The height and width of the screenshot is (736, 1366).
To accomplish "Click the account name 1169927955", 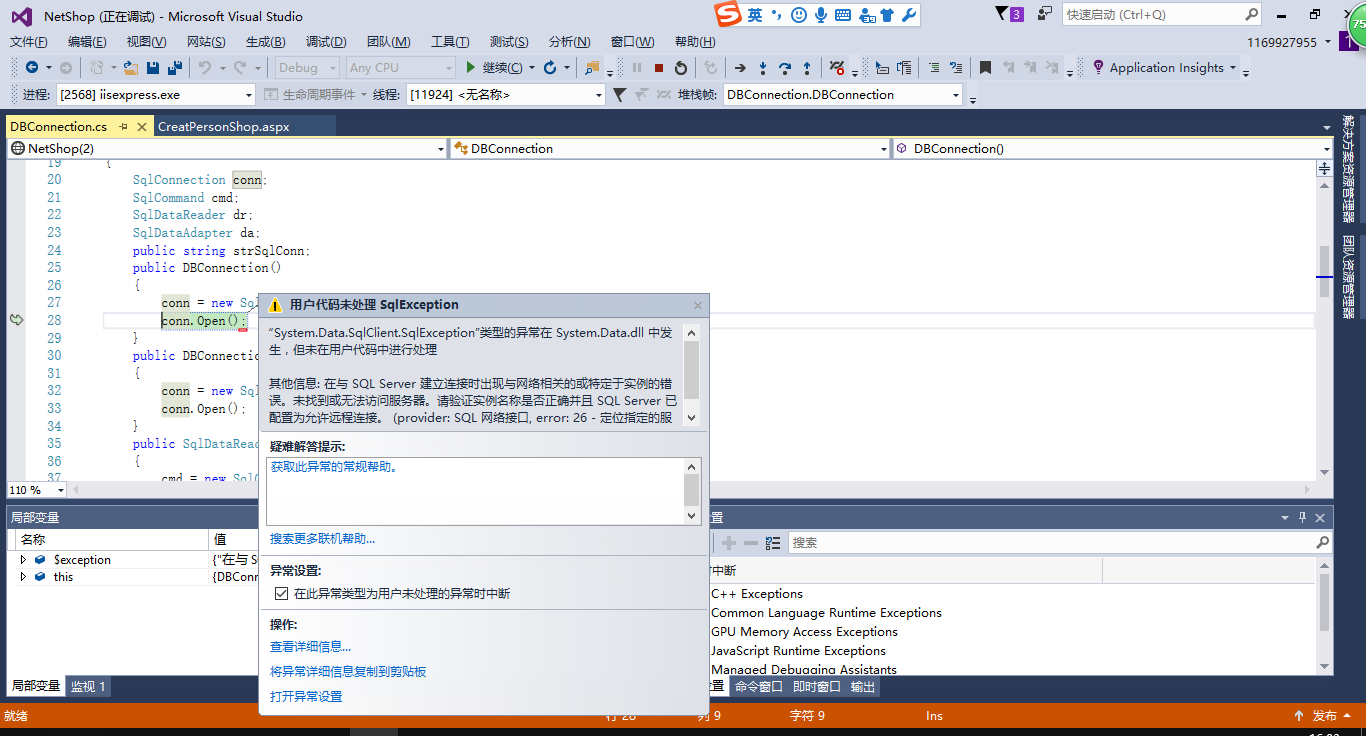I will click(x=1282, y=42).
